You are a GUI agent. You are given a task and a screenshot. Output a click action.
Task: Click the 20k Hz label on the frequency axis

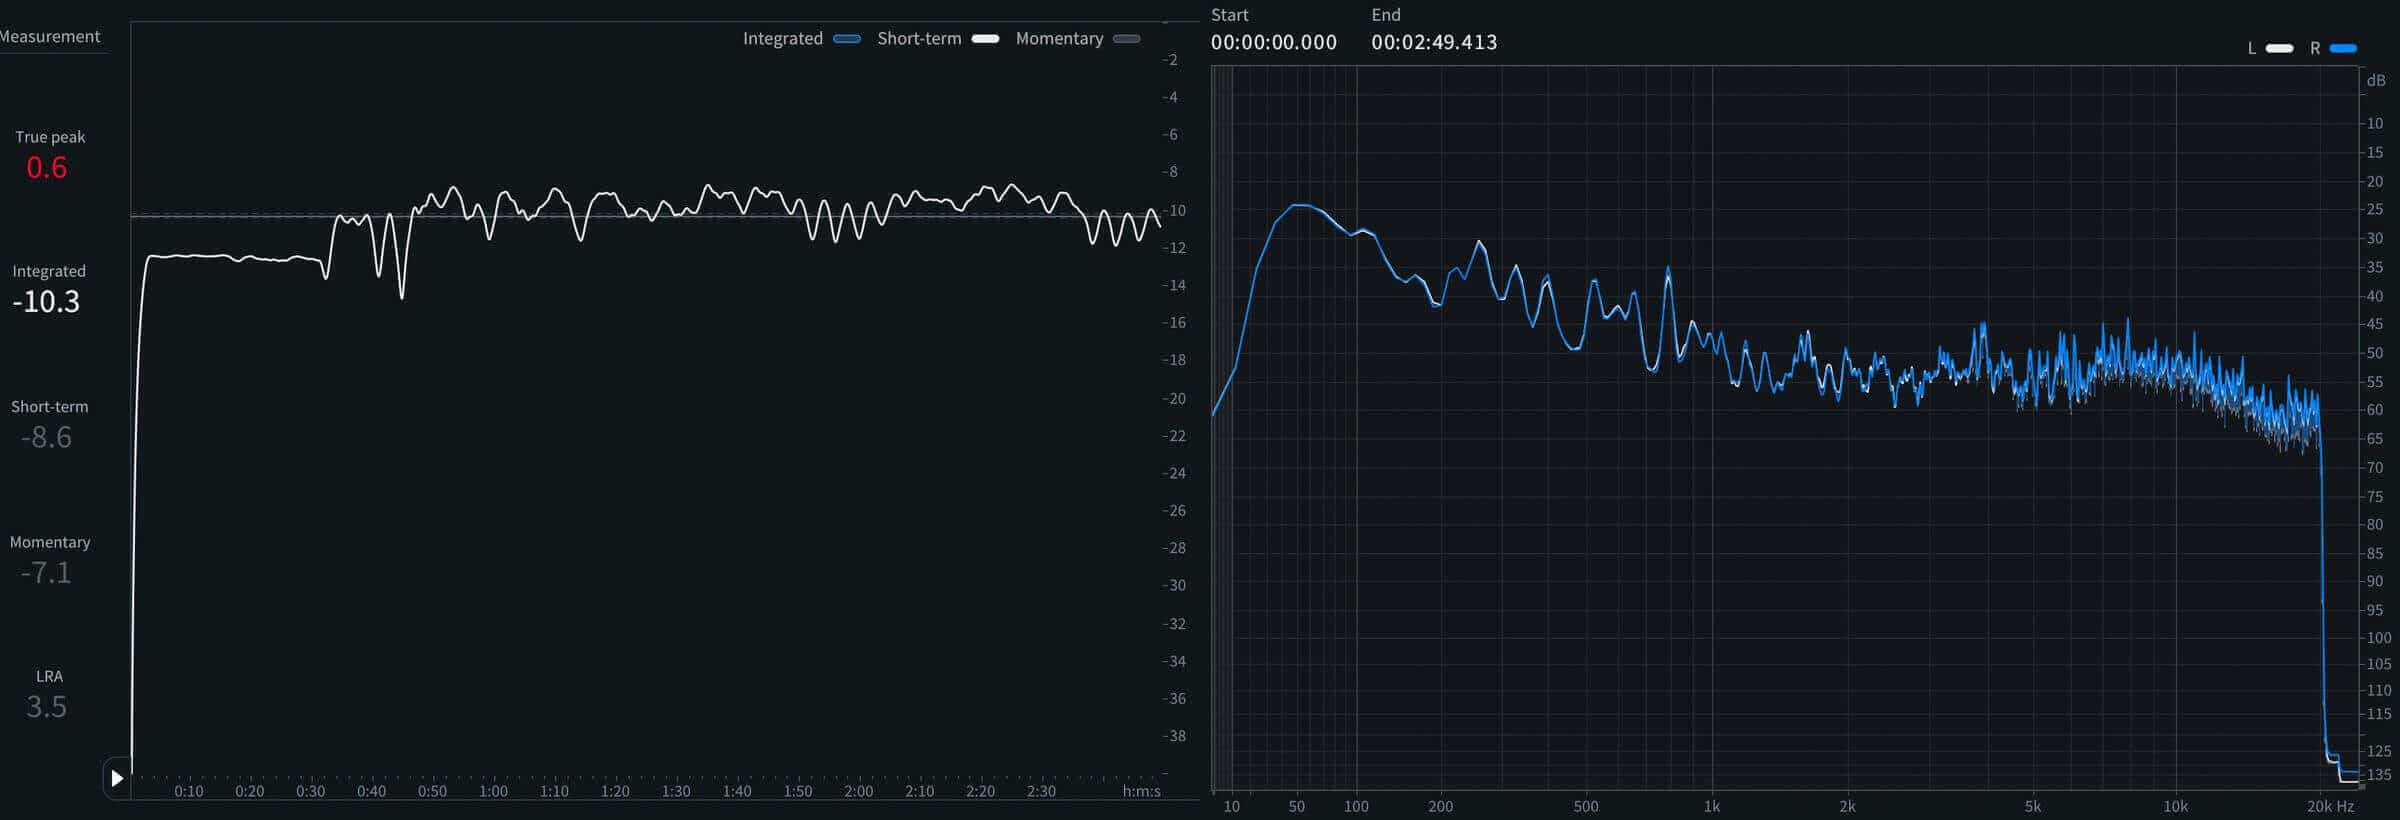click(x=2330, y=806)
